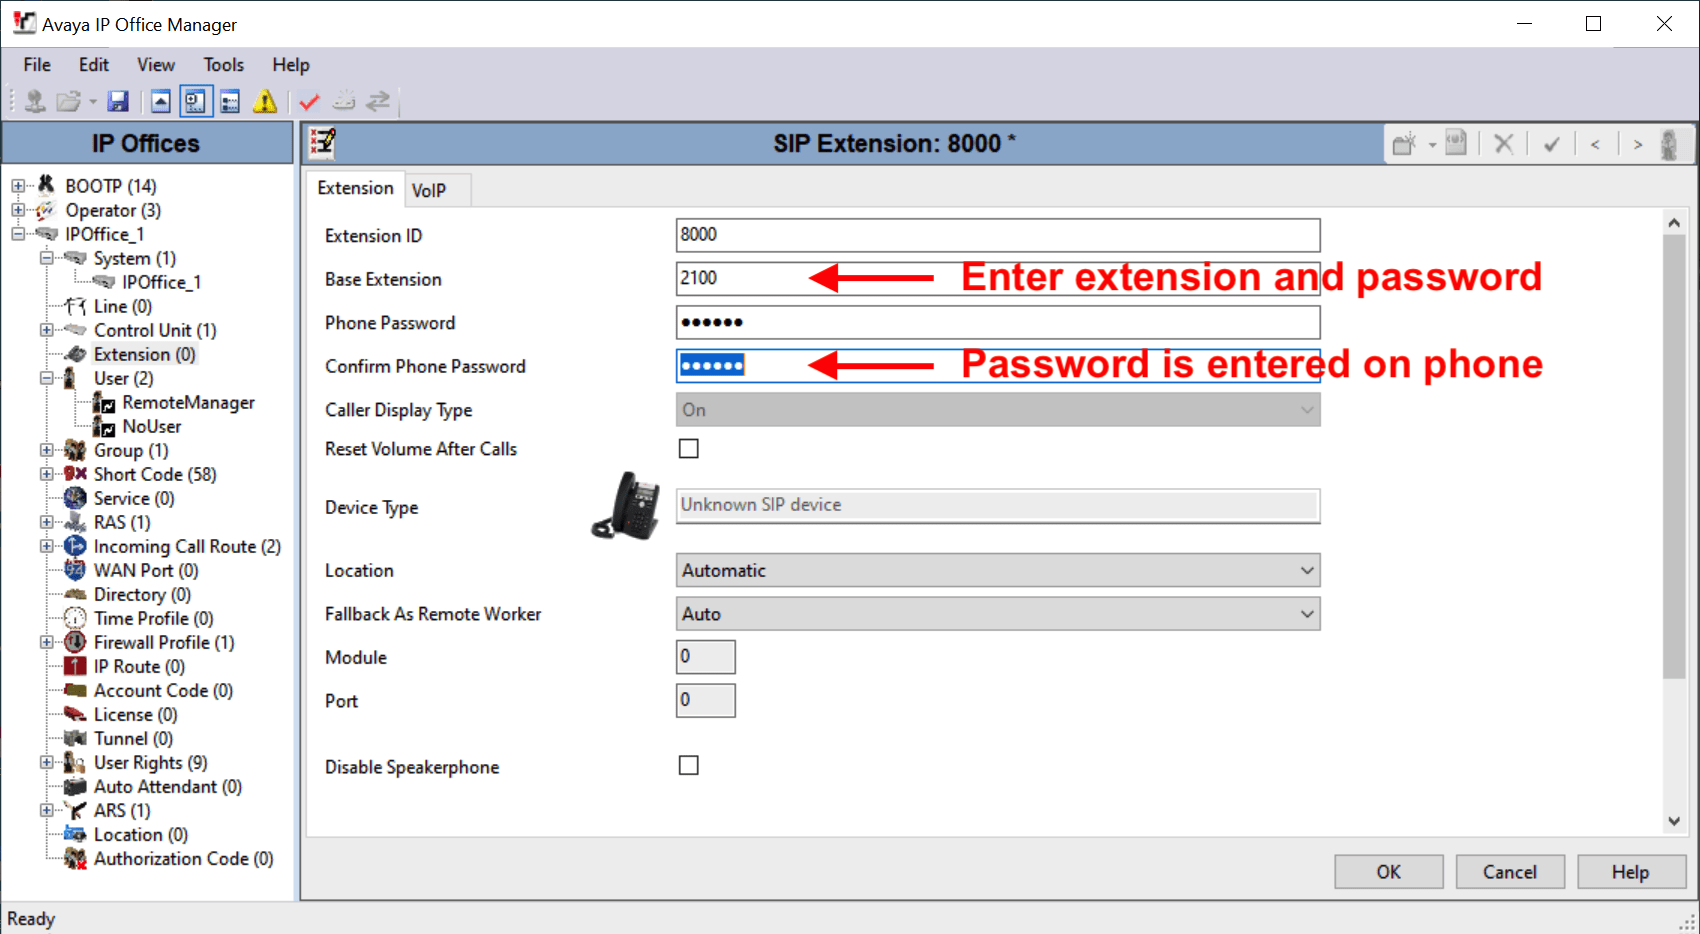Image resolution: width=1700 pixels, height=934 pixels.
Task: Click the form scrollbar down arrow
Action: (x=1674, y=821)
